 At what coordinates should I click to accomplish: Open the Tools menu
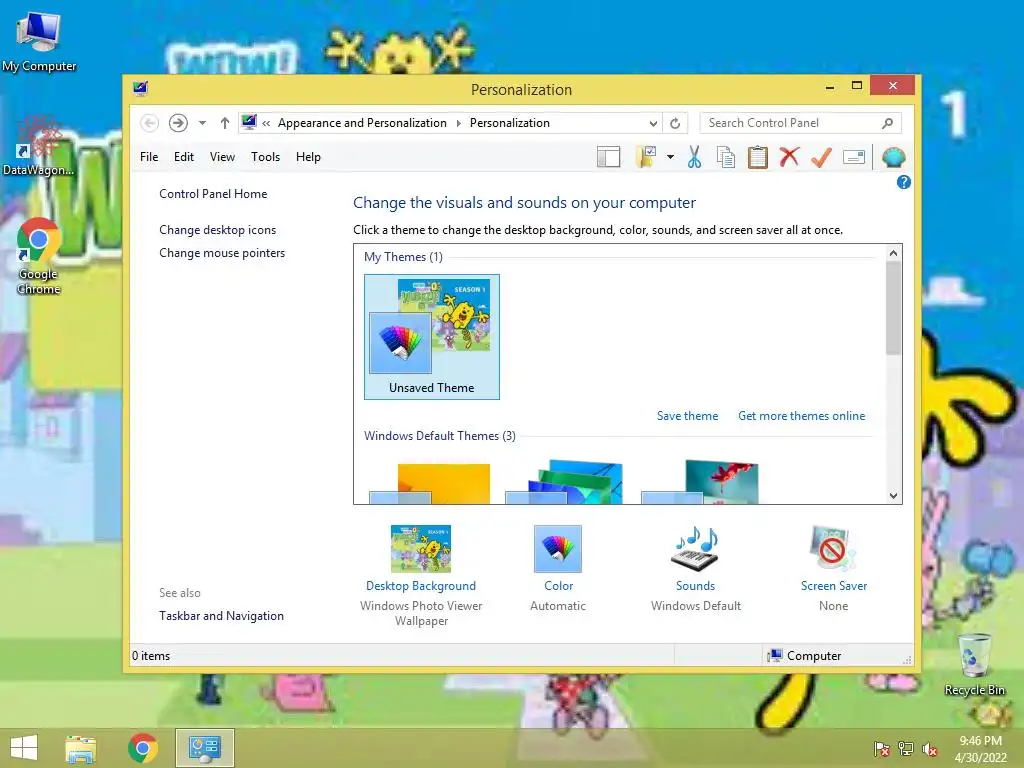point(265,157)
